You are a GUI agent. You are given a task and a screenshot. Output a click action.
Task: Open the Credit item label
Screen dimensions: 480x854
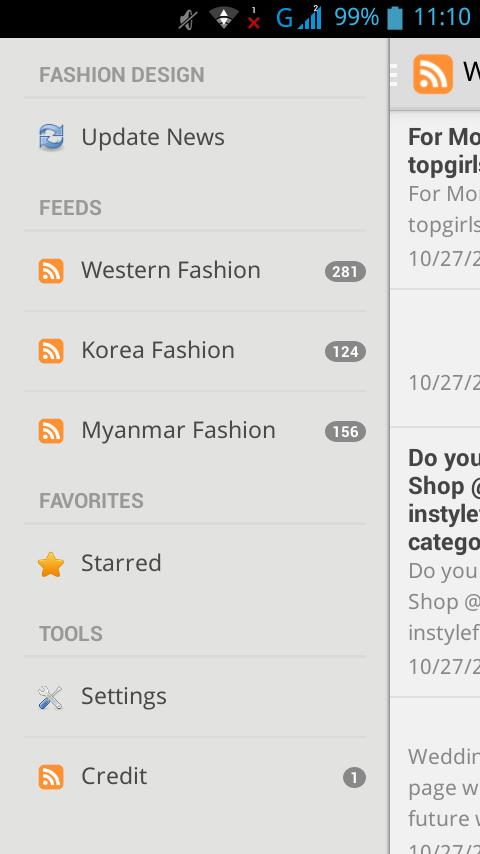[x=114, y=776]
